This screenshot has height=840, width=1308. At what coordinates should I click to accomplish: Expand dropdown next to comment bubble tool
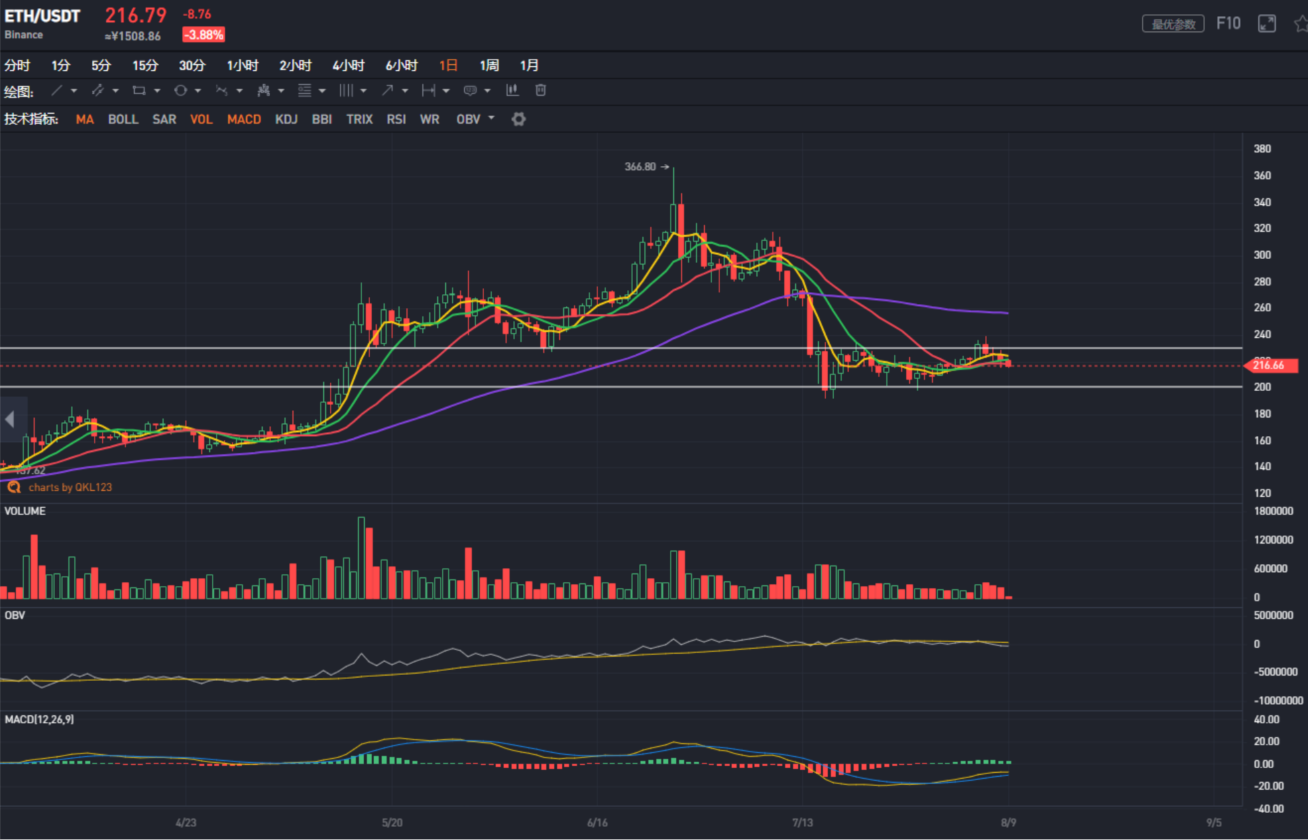click(487, 91)
